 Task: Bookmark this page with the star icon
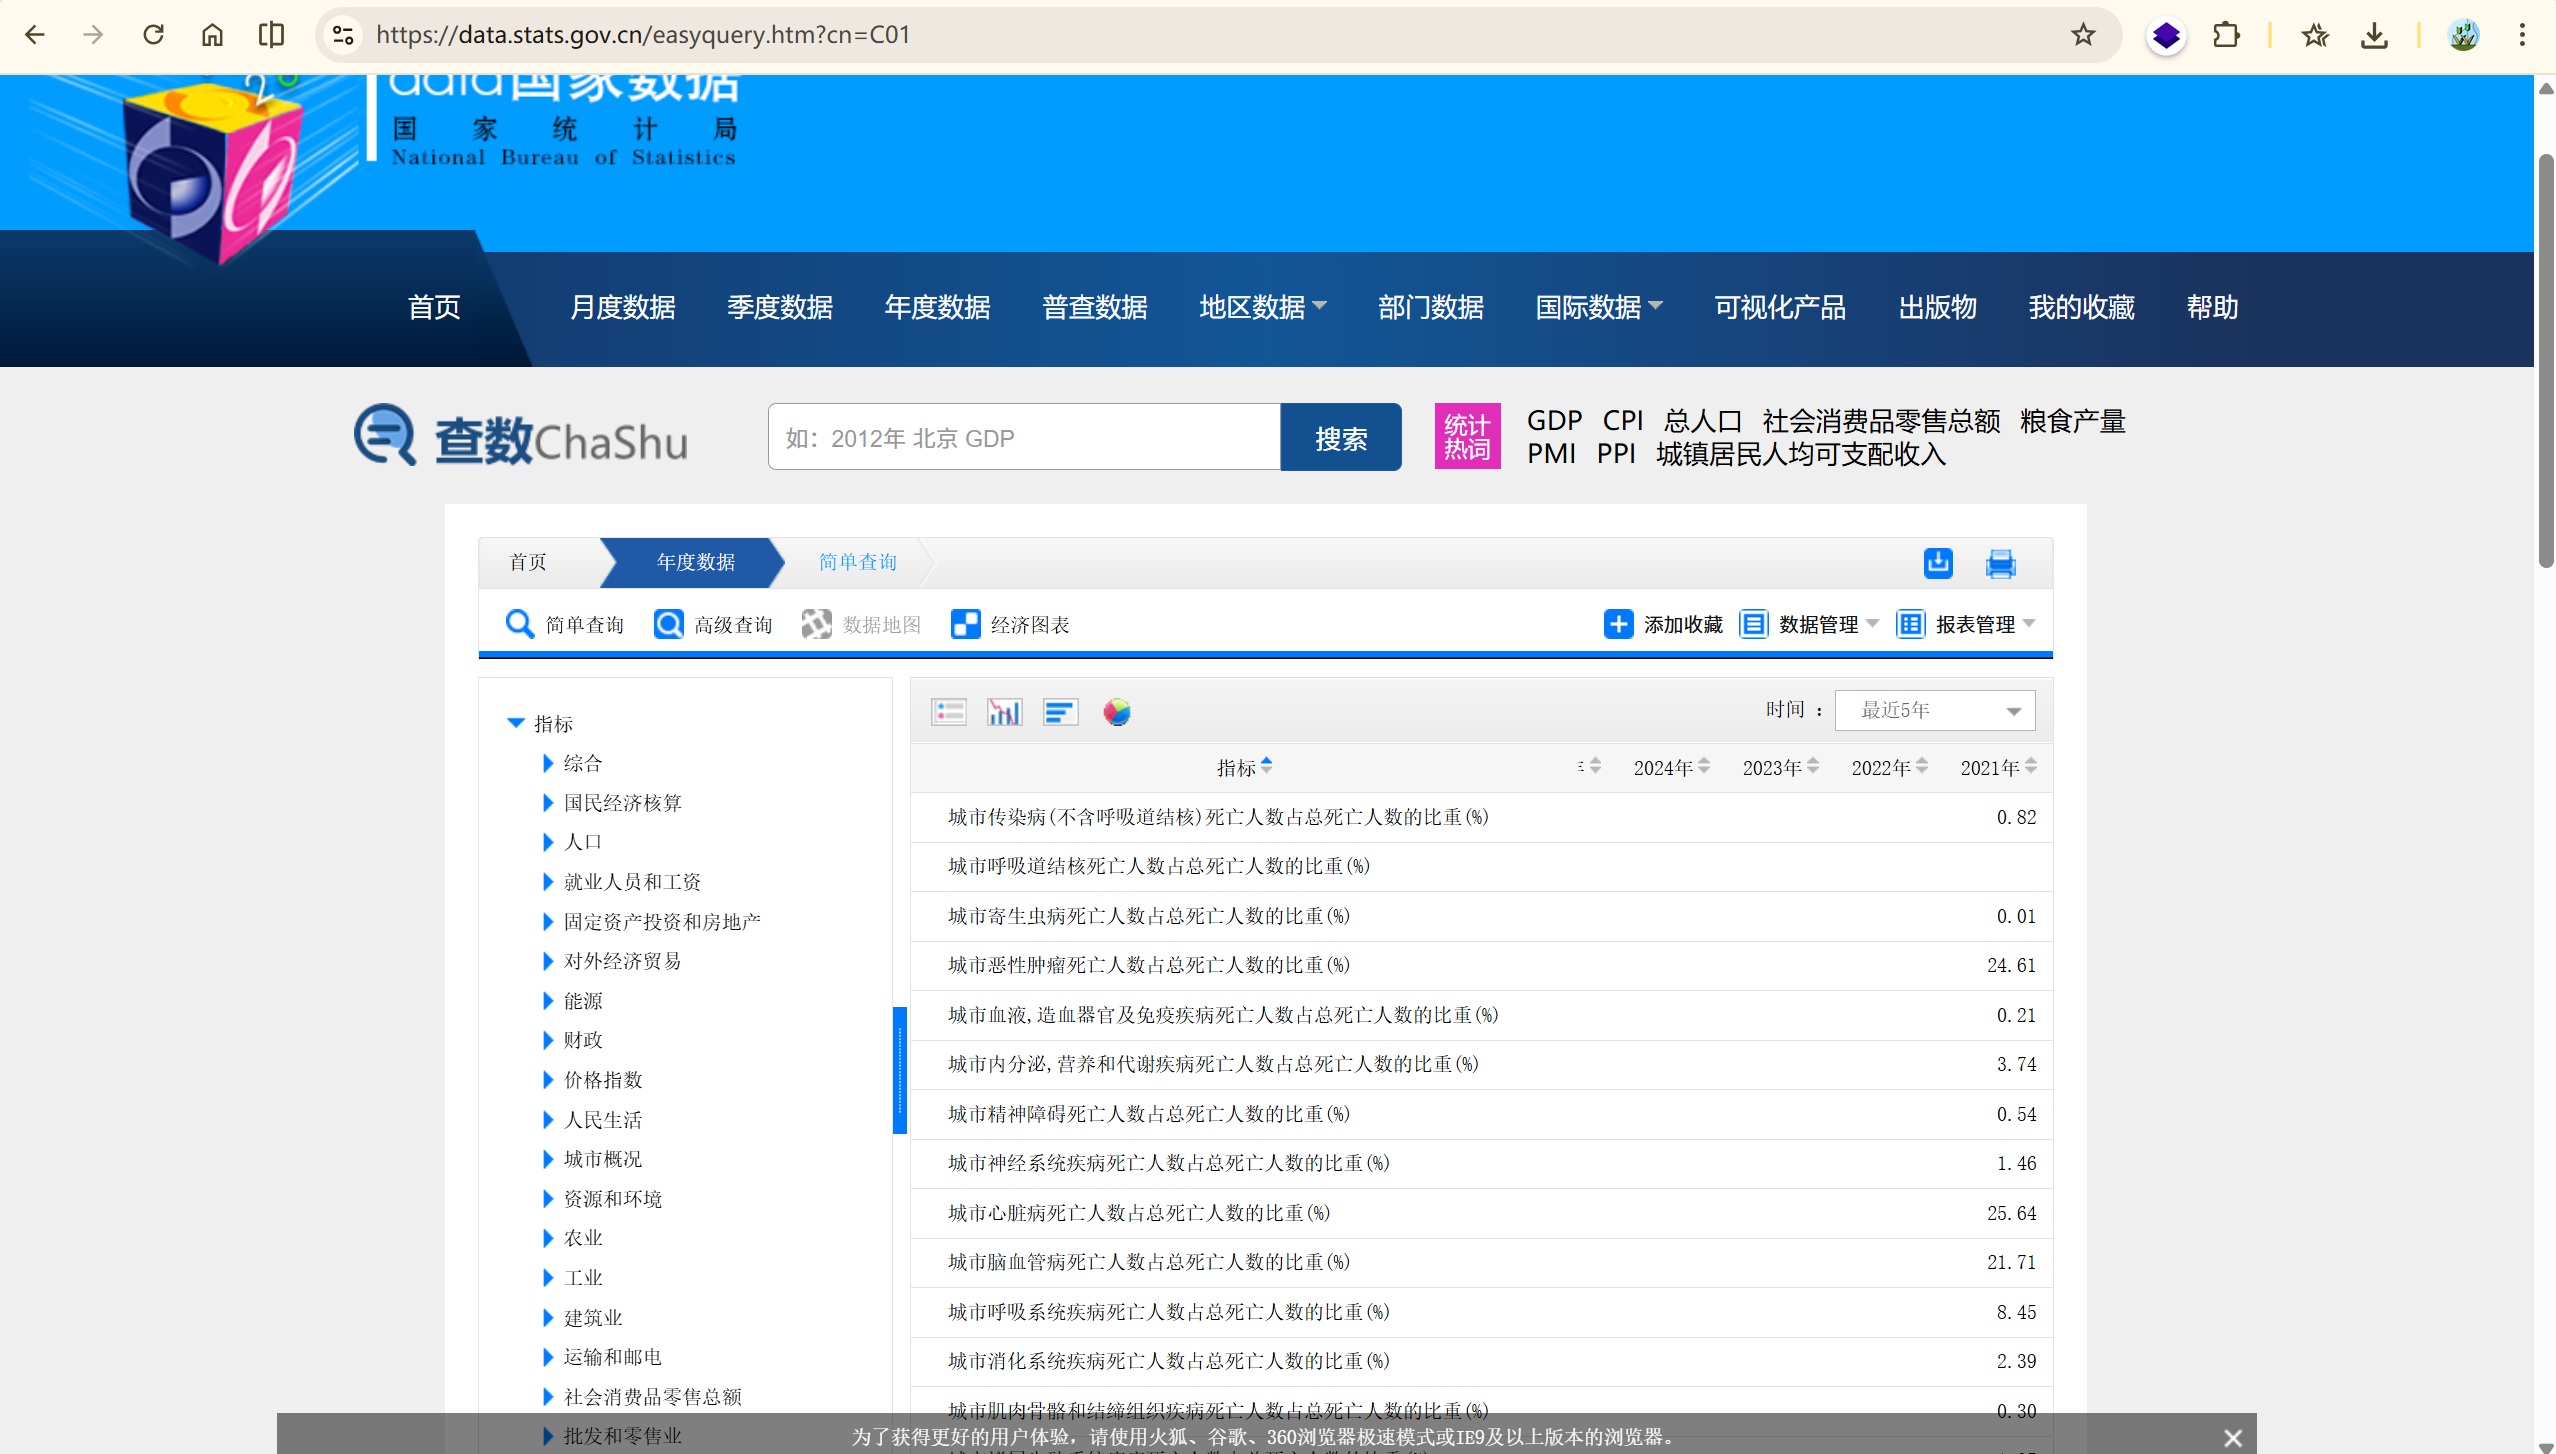(2083, 35)
